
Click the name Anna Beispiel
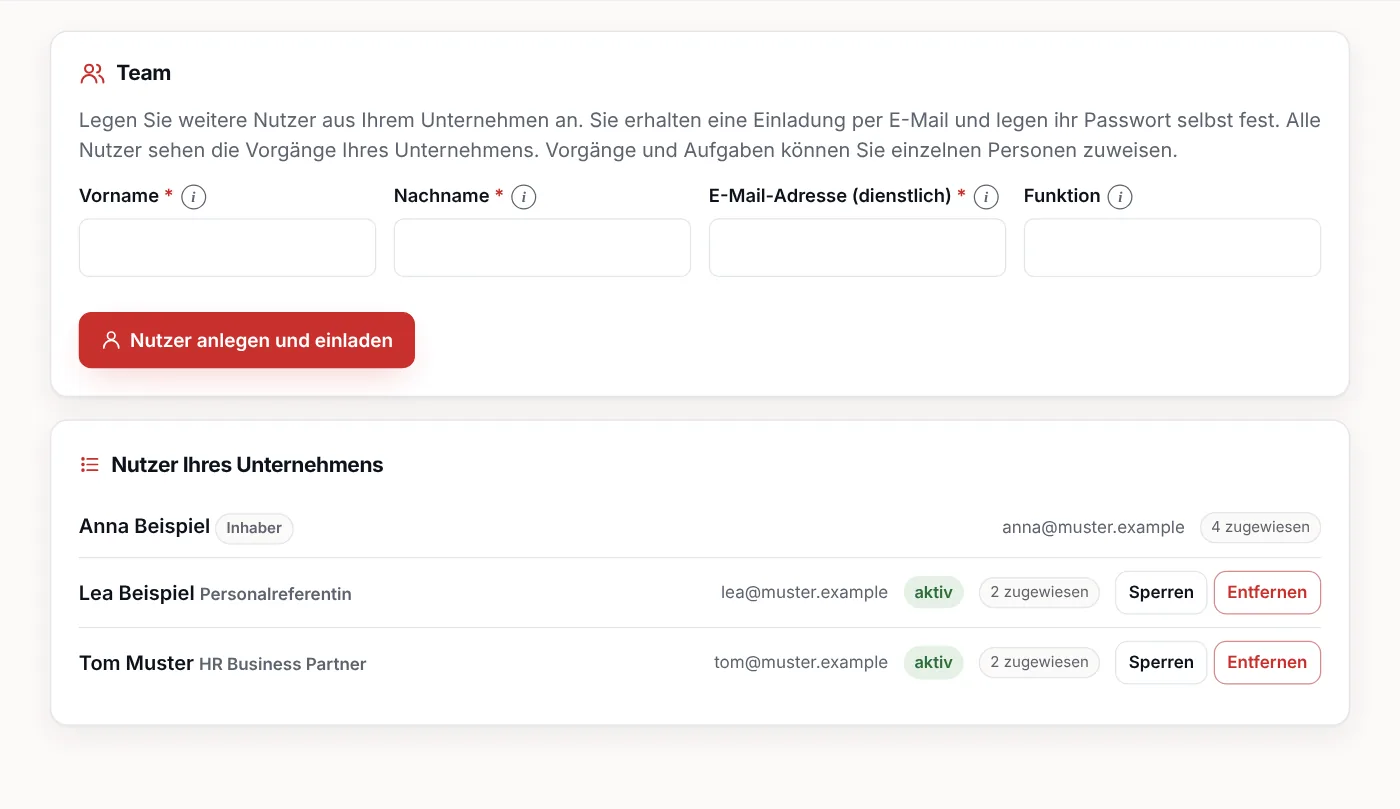tap(144, 526)
